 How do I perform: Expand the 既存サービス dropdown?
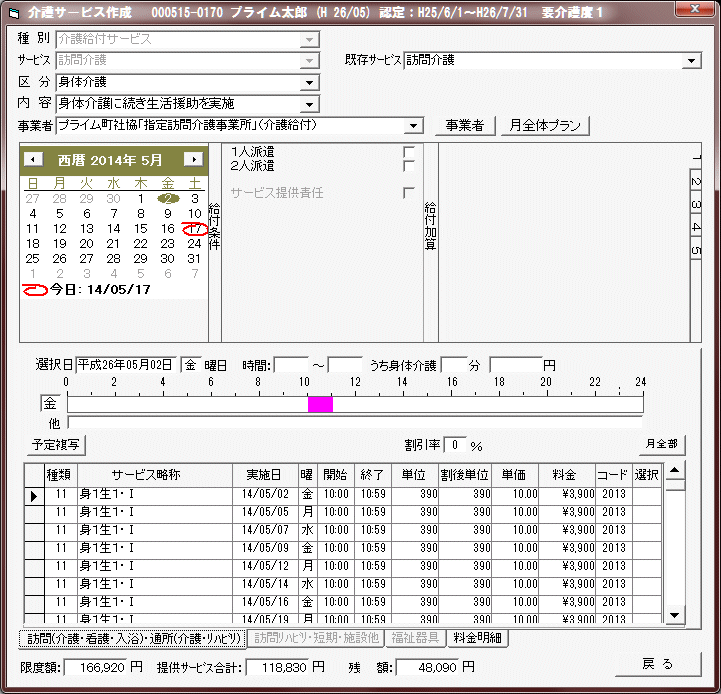[x=692, y=61]
